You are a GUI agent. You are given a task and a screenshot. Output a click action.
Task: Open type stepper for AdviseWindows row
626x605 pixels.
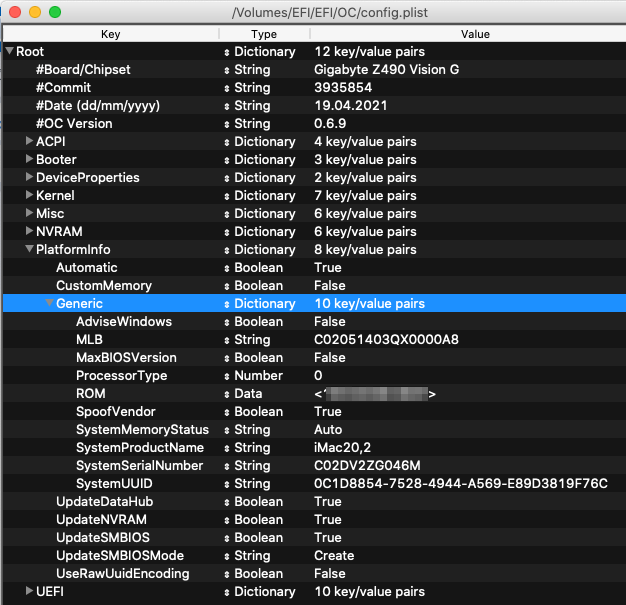coord(227,322)
